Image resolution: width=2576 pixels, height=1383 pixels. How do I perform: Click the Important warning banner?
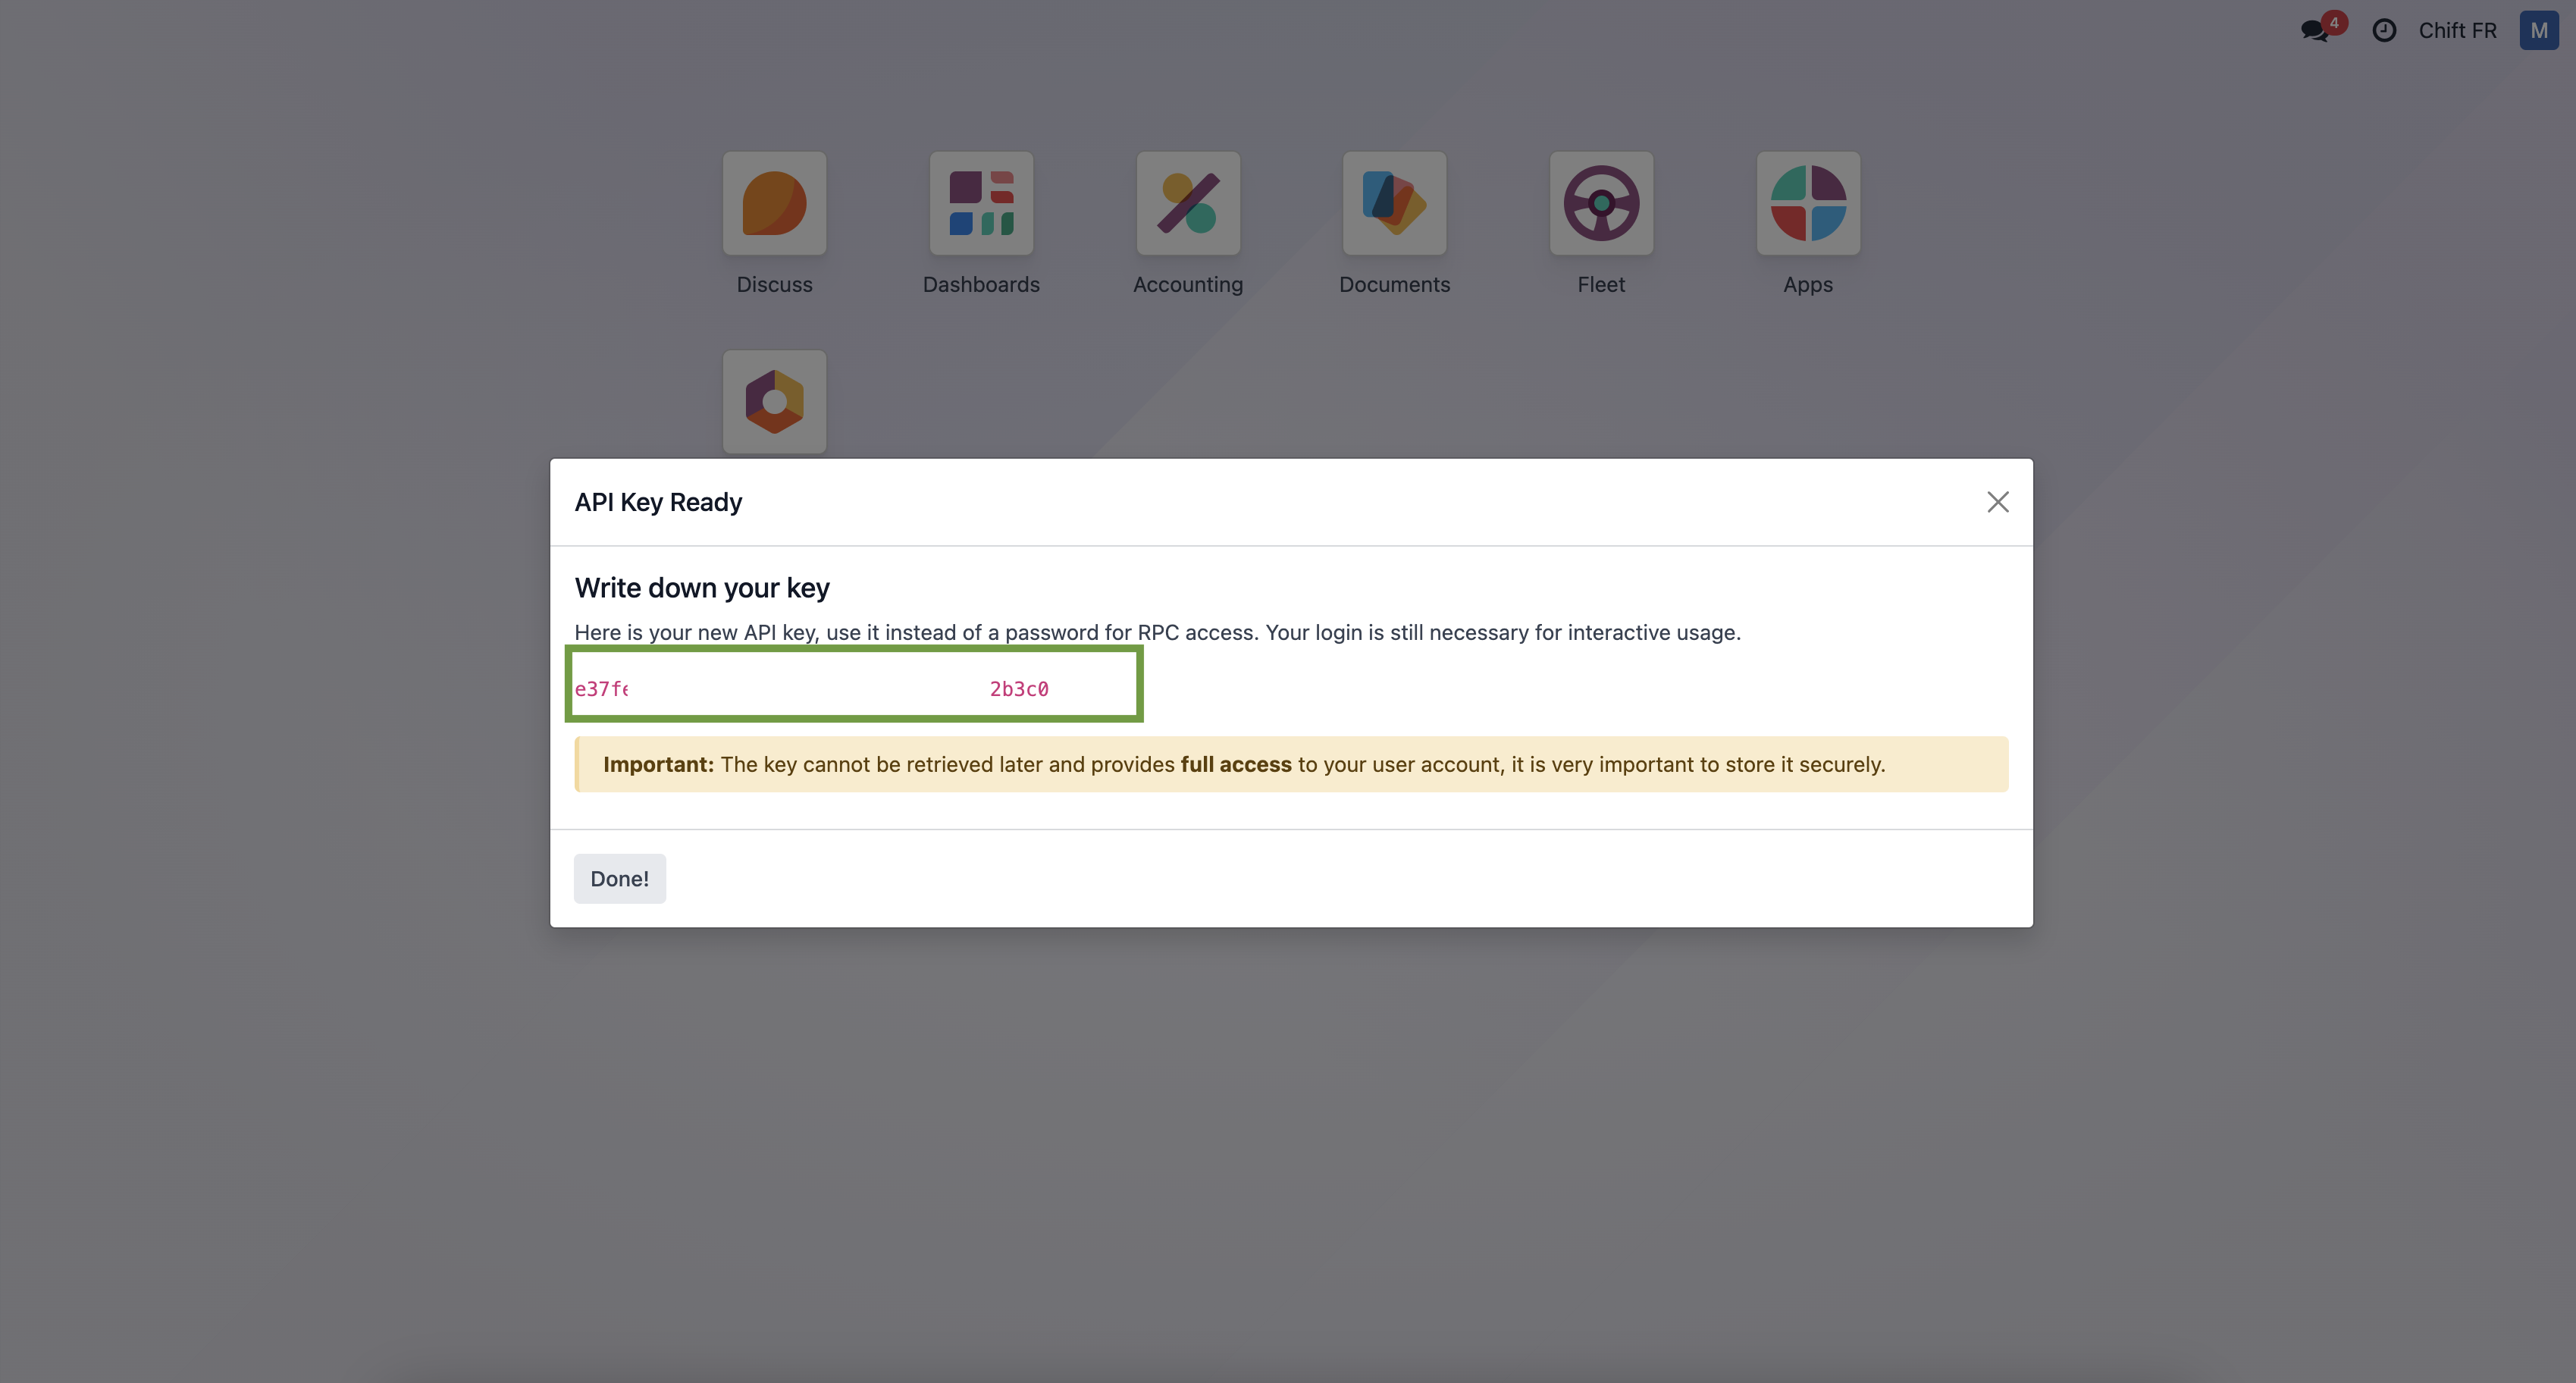[x=1290, y=764]
